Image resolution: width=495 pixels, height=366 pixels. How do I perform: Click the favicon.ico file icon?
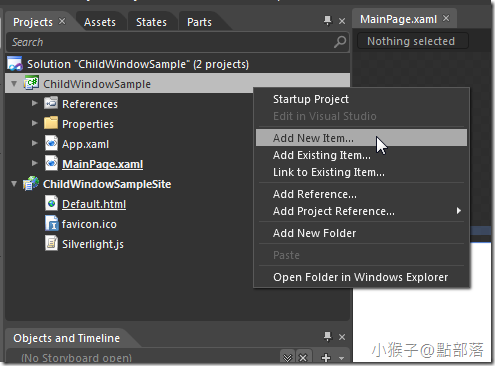coord(52,223)
